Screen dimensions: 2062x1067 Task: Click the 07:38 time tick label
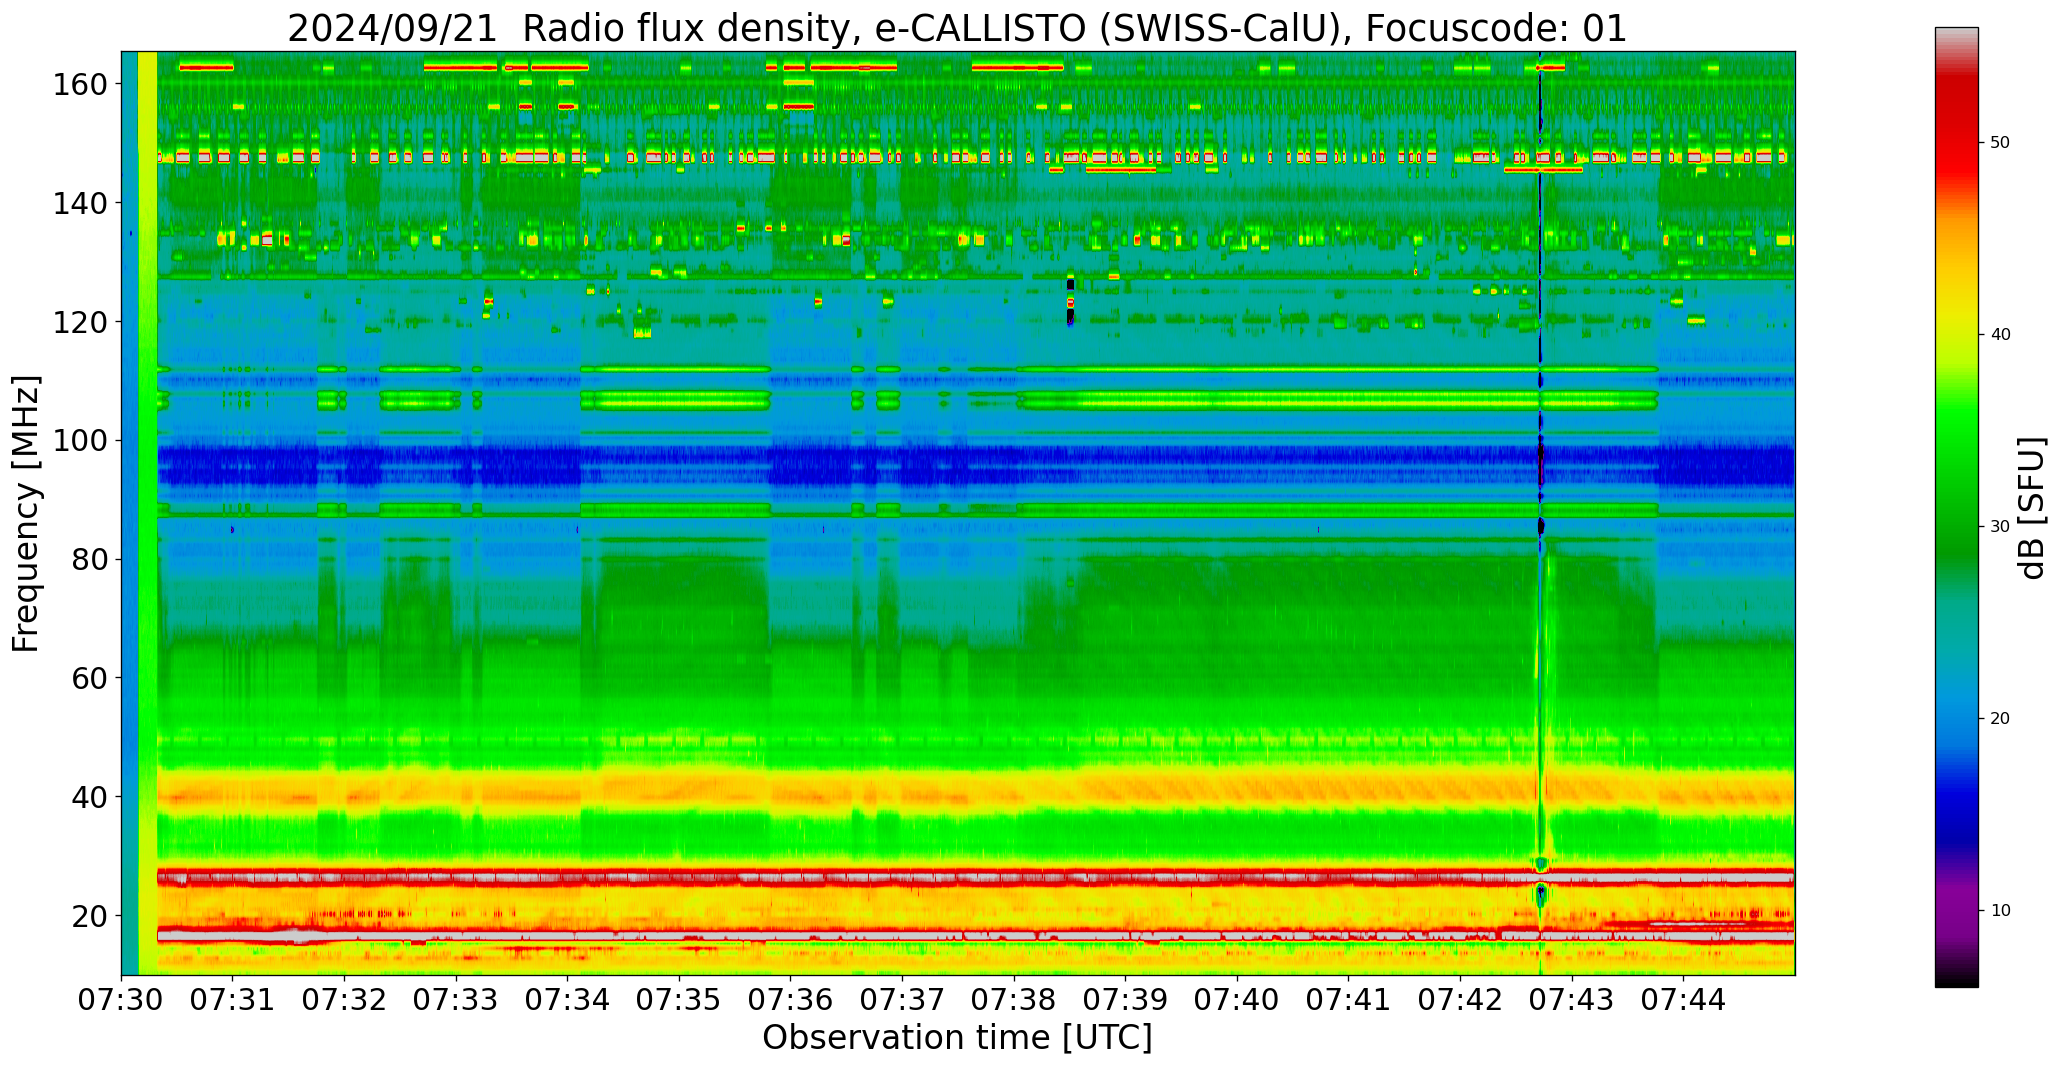pyautogui.click(x=1014, y=999)
